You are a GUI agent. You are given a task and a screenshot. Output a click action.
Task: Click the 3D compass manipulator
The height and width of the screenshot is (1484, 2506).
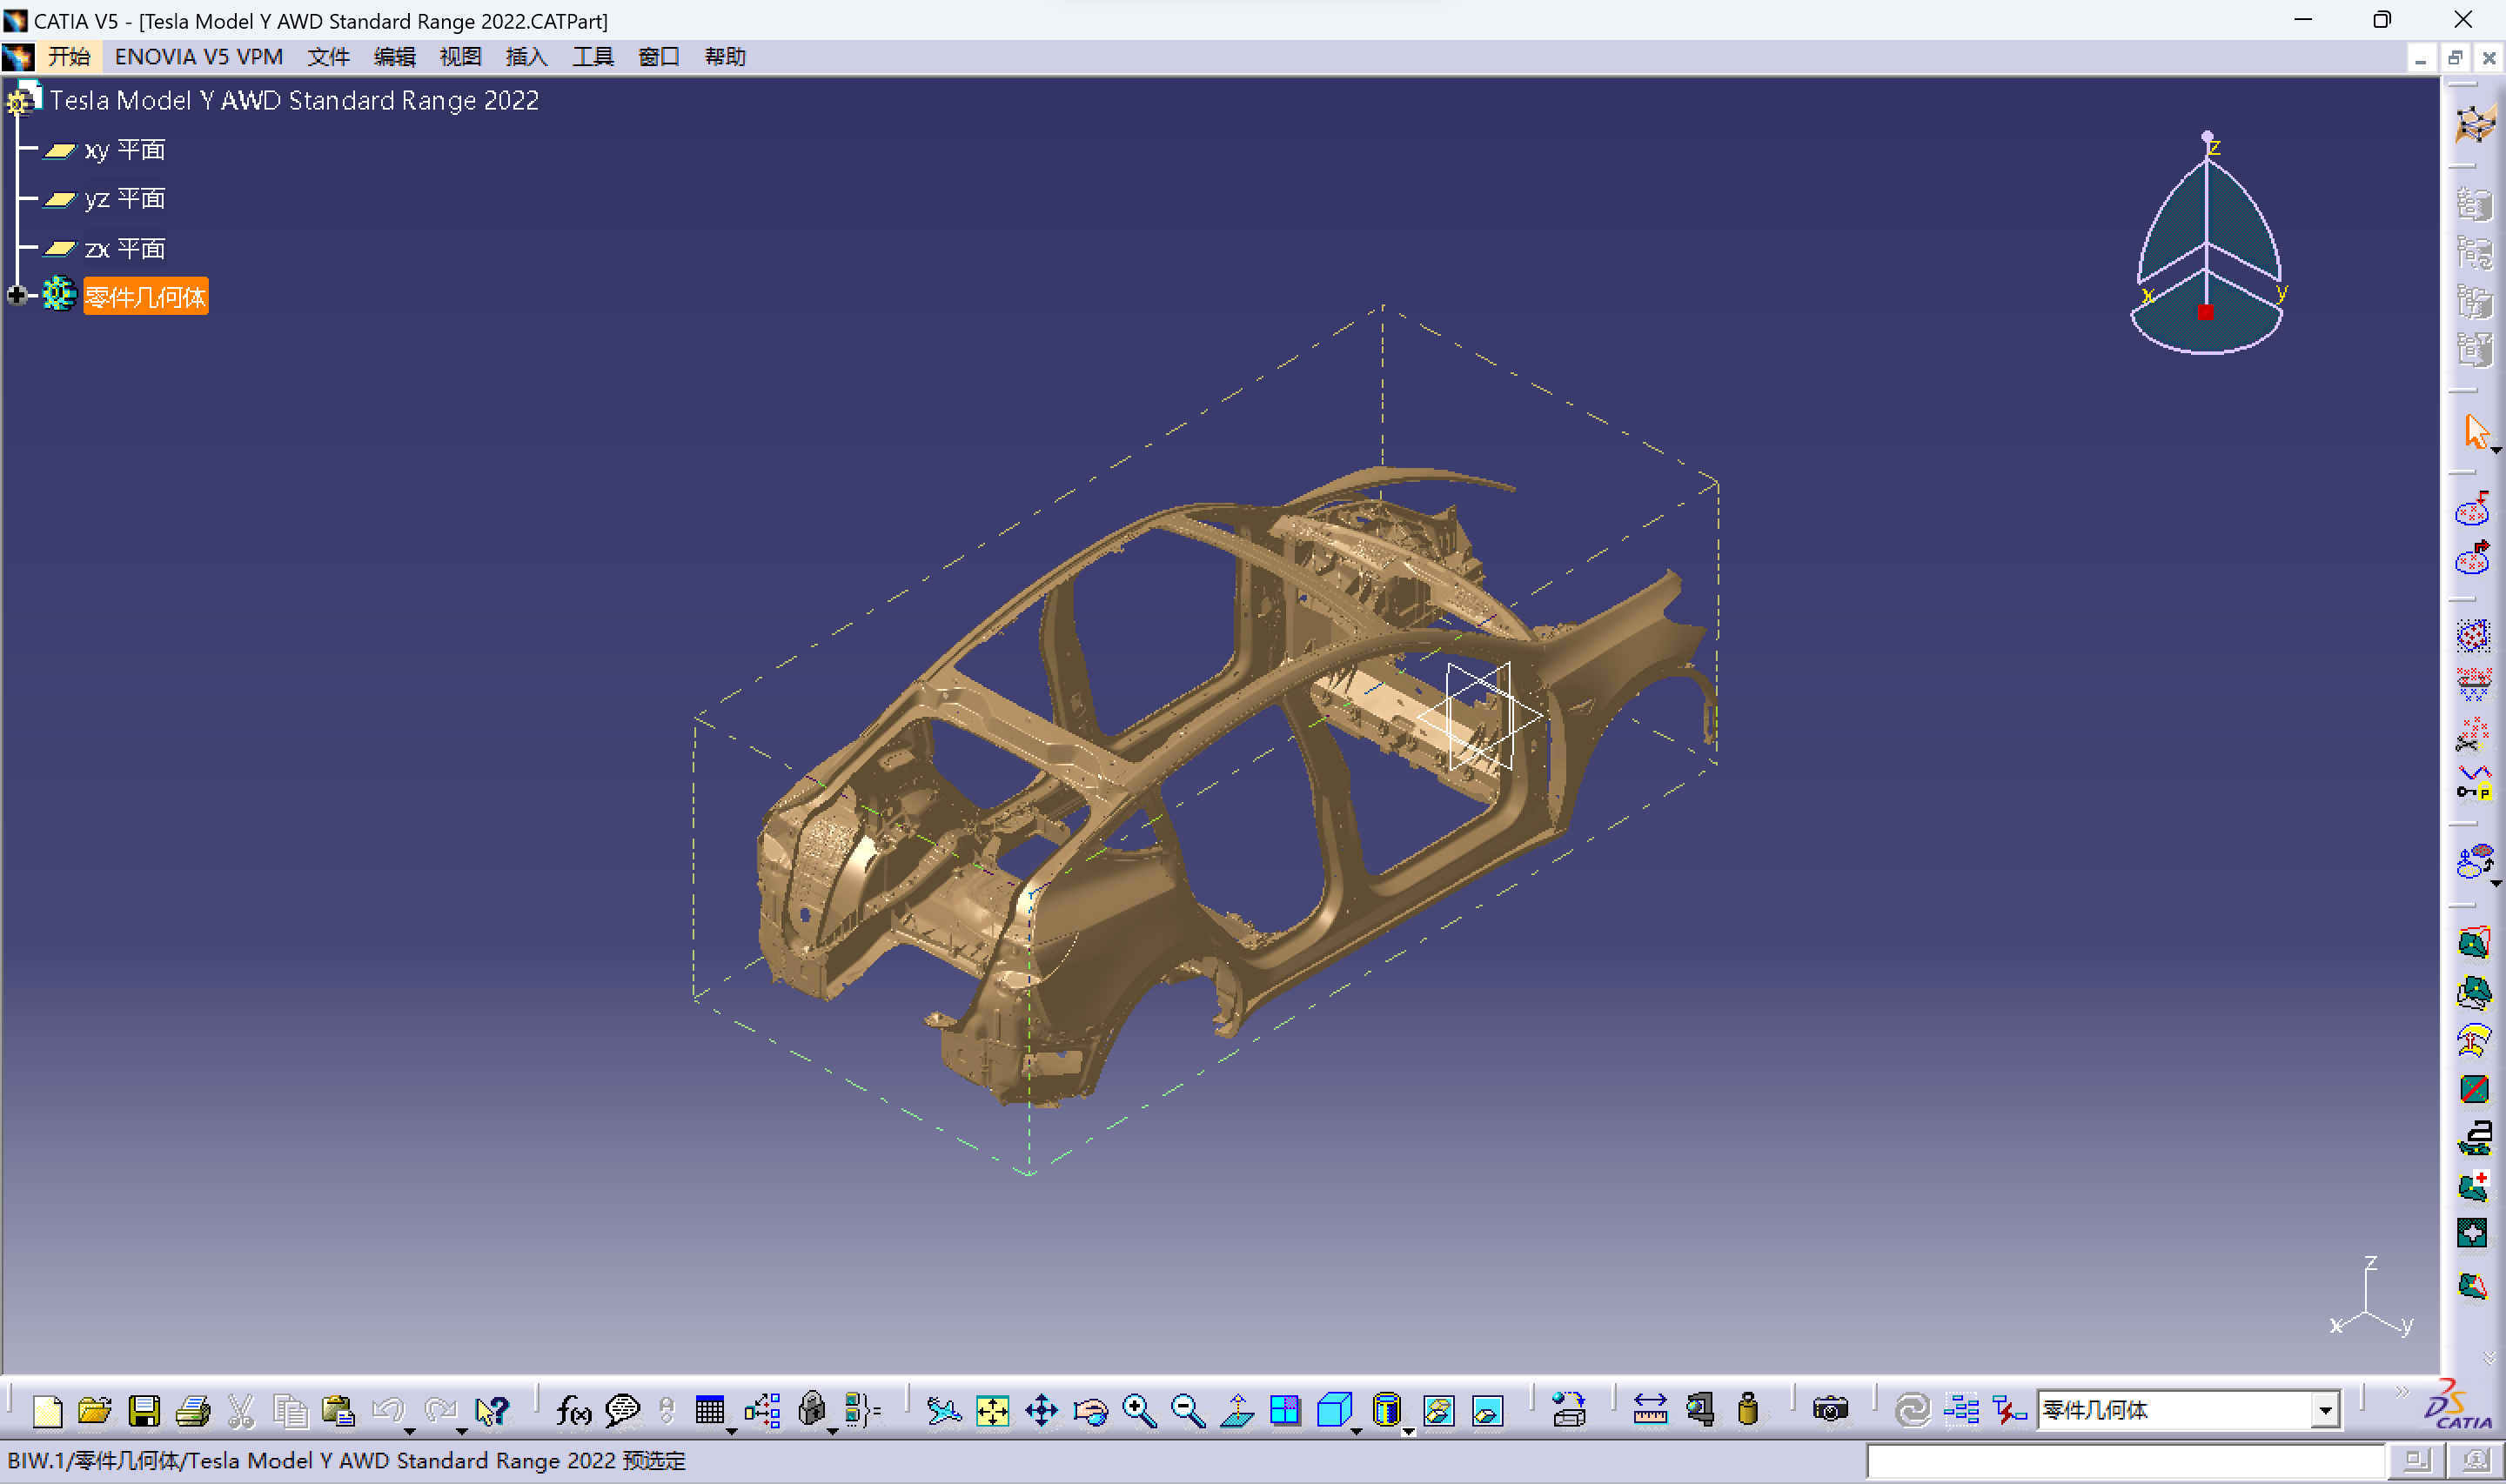tap(2207, 243)
